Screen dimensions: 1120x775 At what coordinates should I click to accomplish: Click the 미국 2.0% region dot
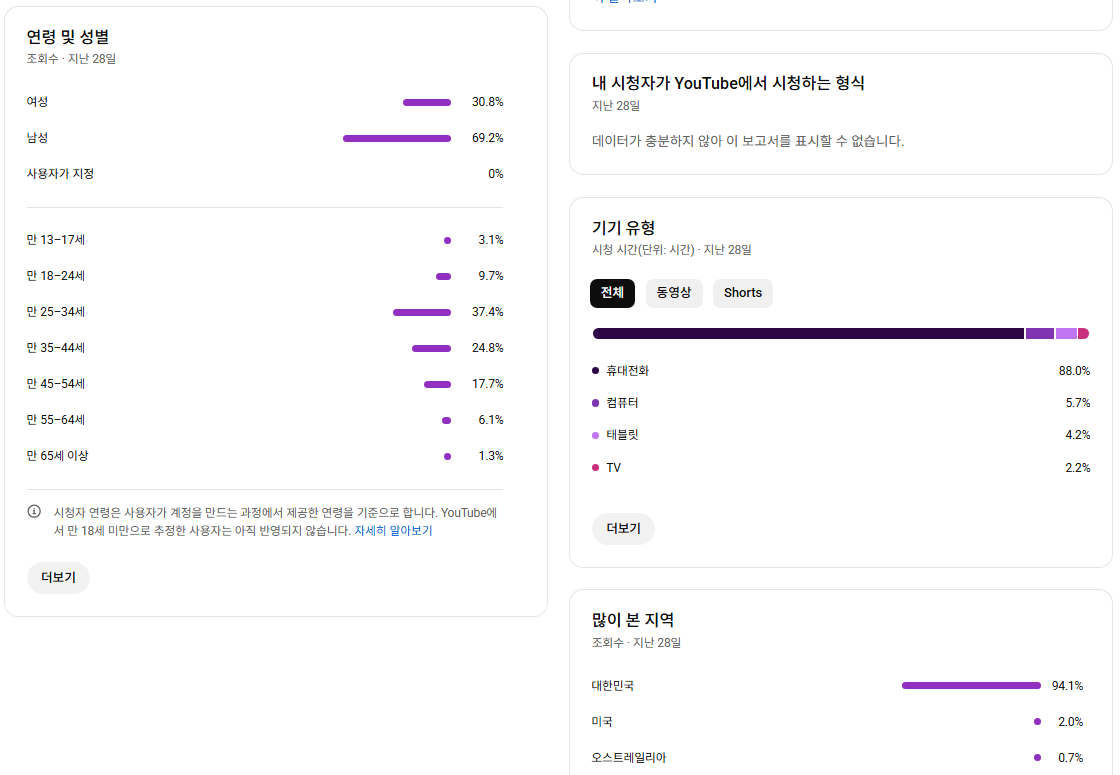[x=1037, y=722]
